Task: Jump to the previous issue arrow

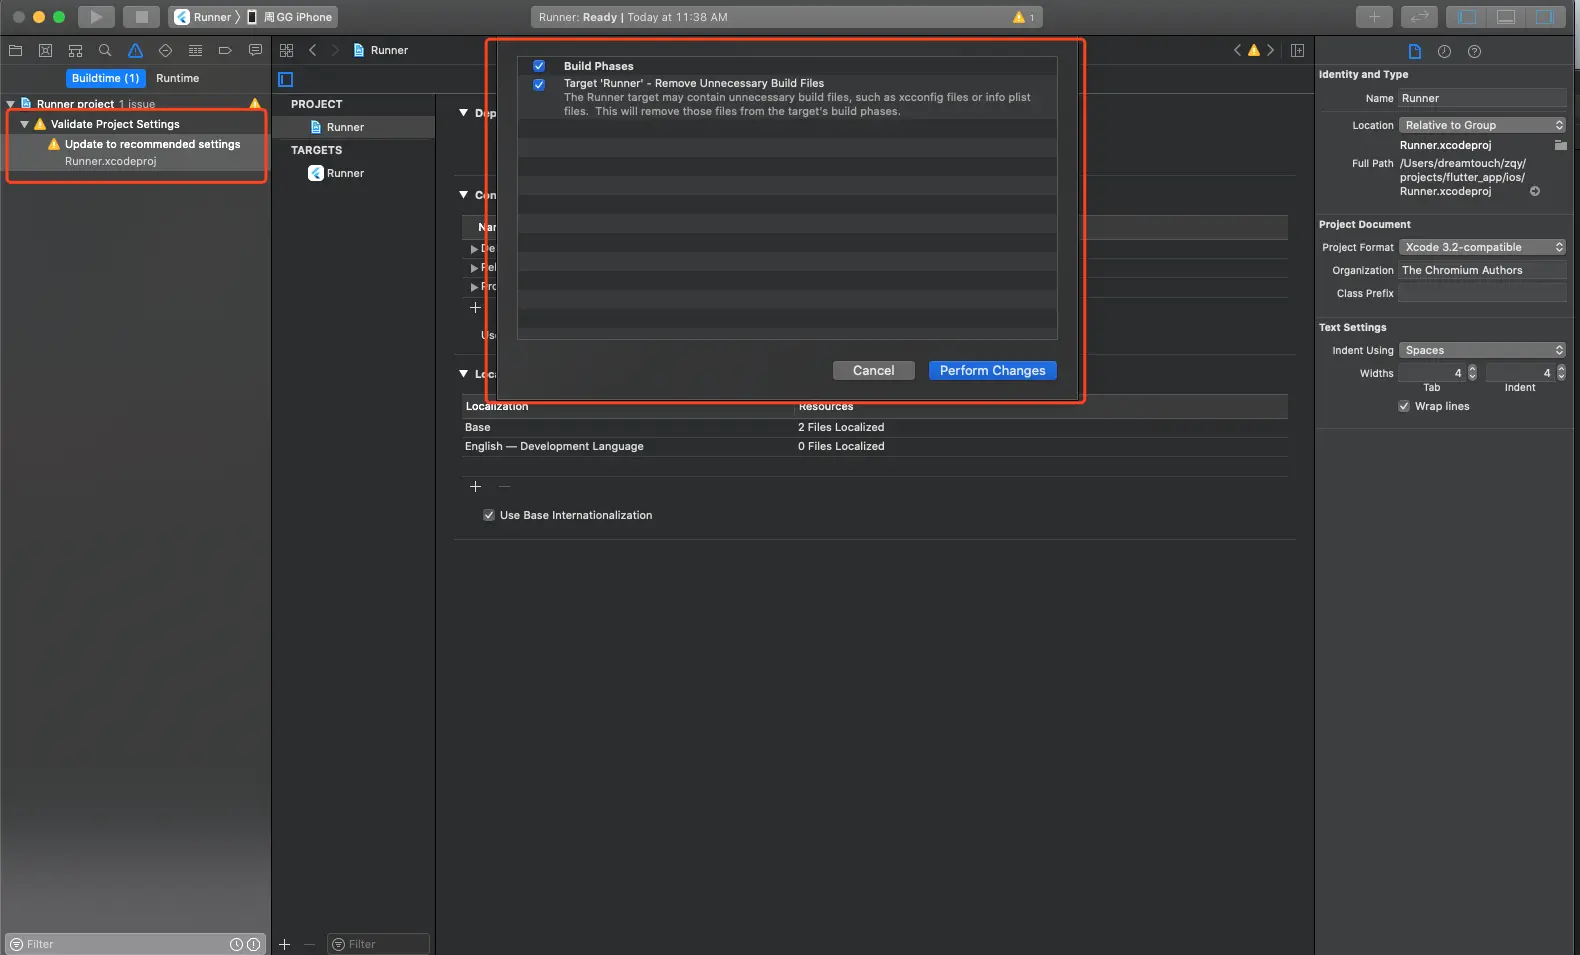Action: (1237, 50)
